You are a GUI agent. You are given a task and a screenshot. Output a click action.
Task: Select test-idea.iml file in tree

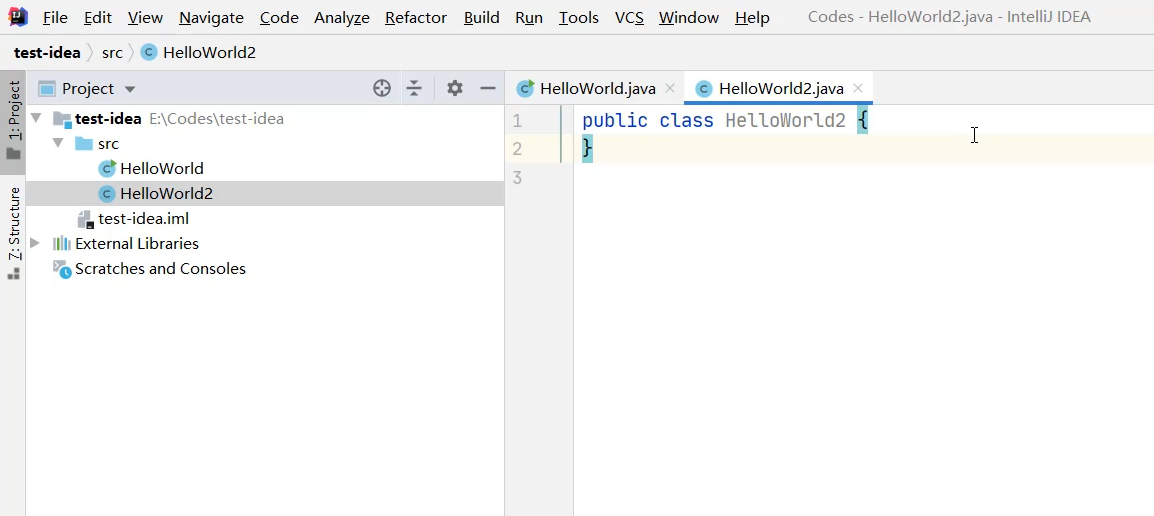[143, 218]
